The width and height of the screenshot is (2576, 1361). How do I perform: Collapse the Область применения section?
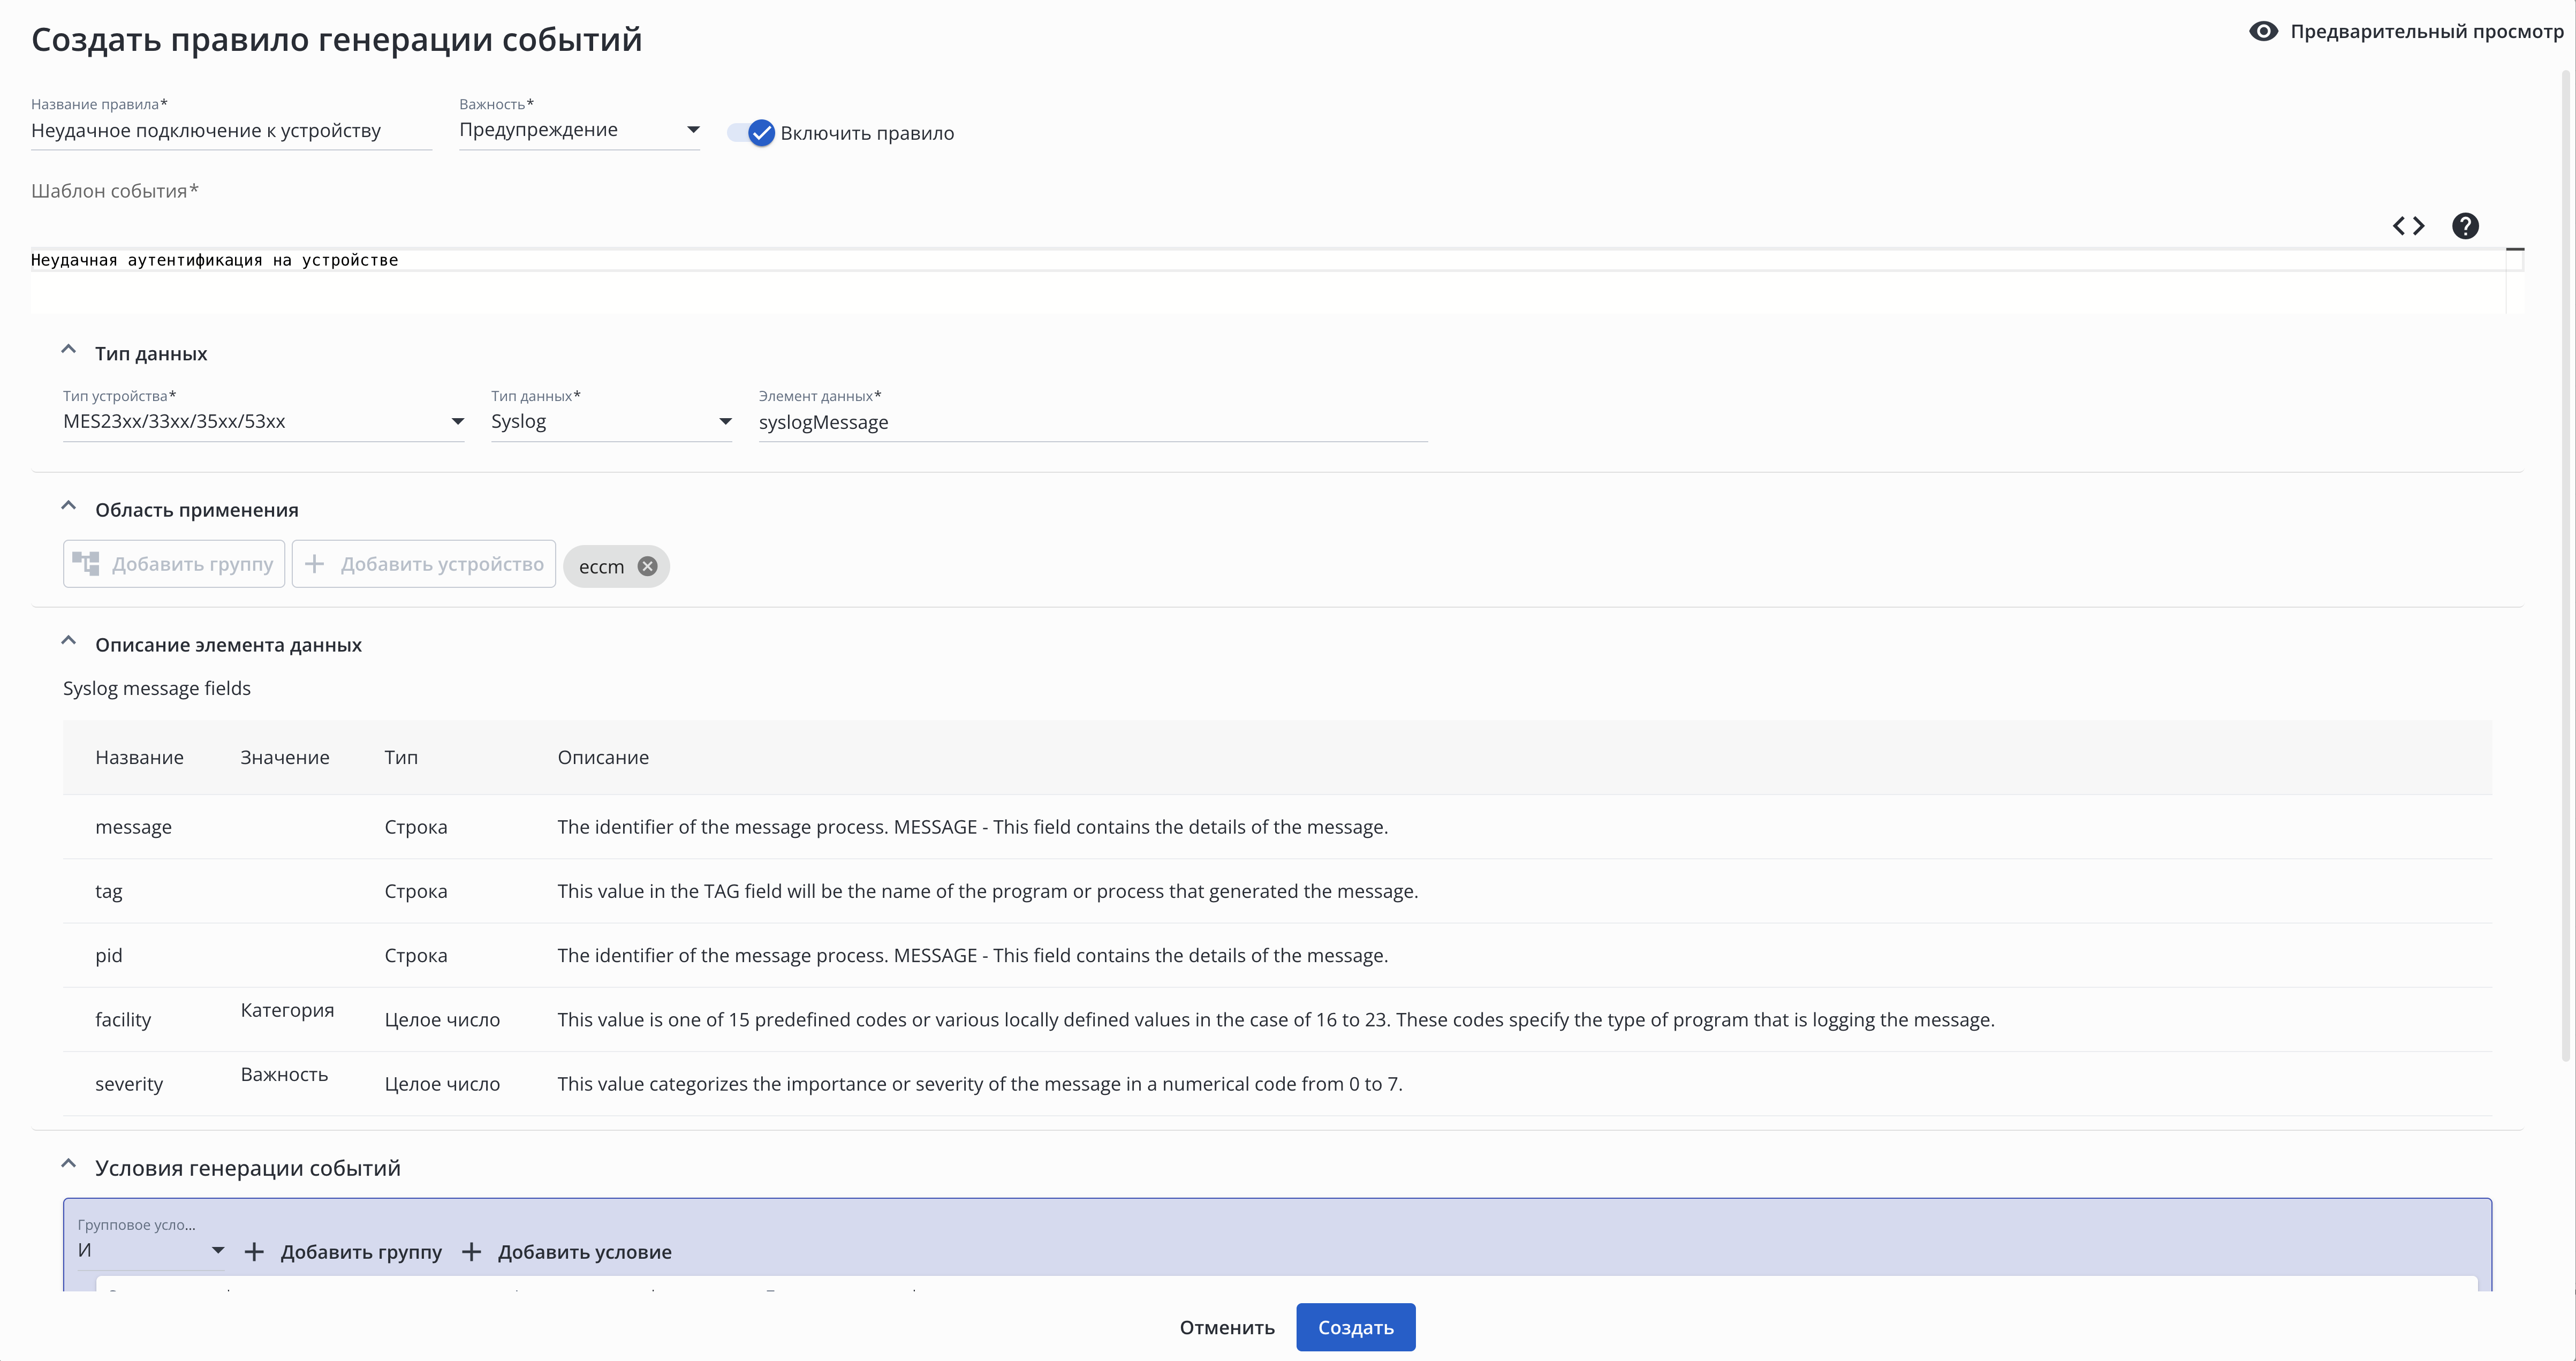point(69,506)
